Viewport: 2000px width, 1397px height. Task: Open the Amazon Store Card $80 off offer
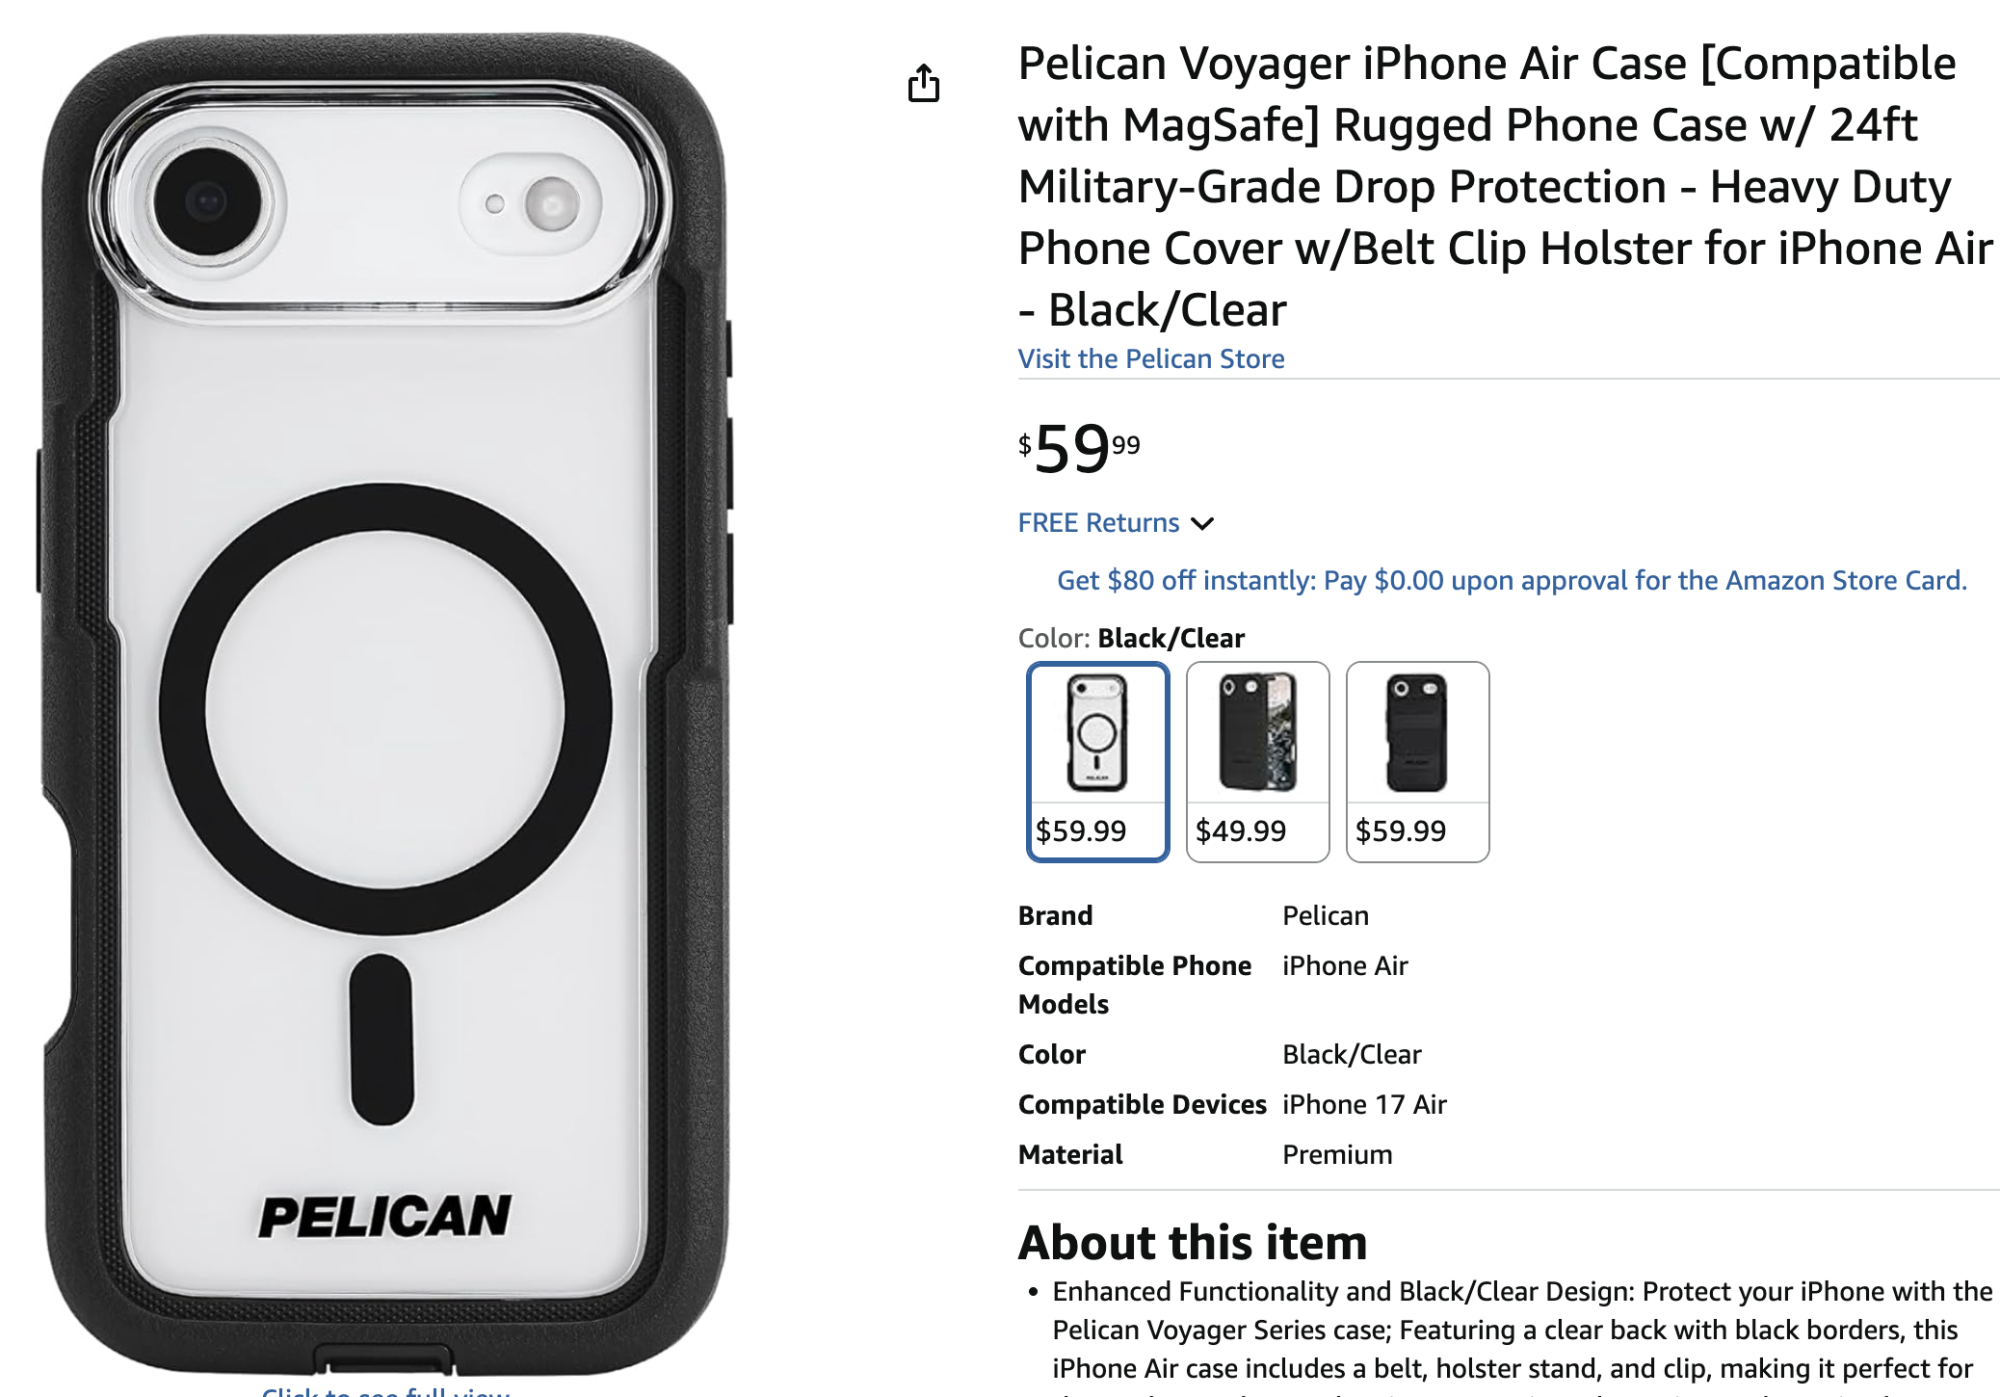[1512, 581]
